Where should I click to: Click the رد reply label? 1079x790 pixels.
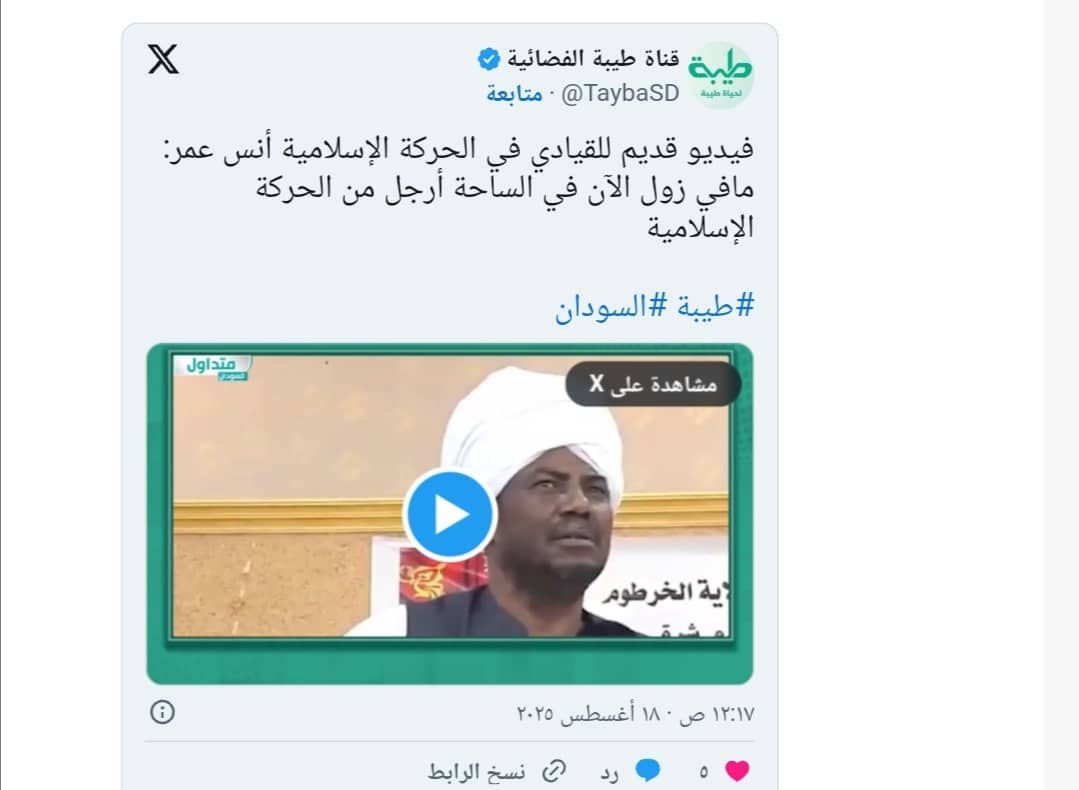(x=610, y=773)
